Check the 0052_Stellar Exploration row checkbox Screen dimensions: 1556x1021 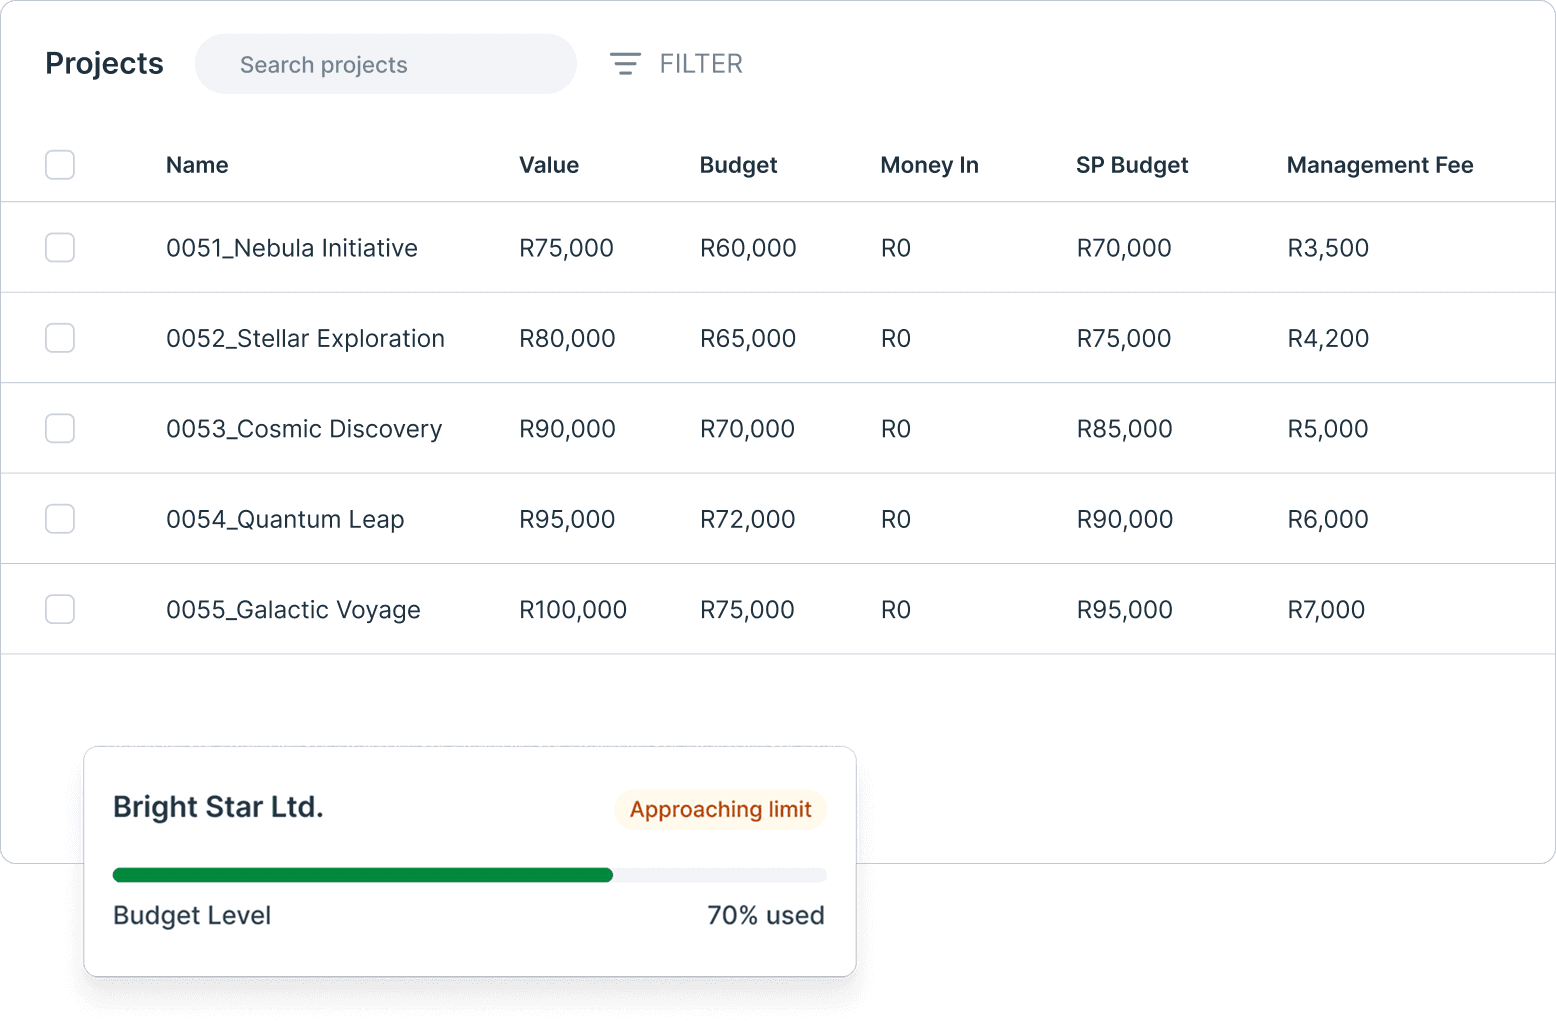coord(60,338)
